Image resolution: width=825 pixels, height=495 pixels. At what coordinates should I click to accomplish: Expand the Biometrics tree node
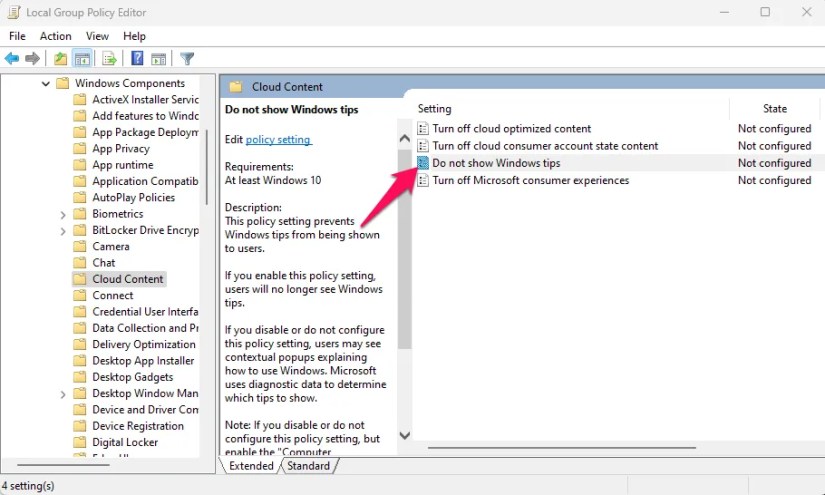click(63, 215)
